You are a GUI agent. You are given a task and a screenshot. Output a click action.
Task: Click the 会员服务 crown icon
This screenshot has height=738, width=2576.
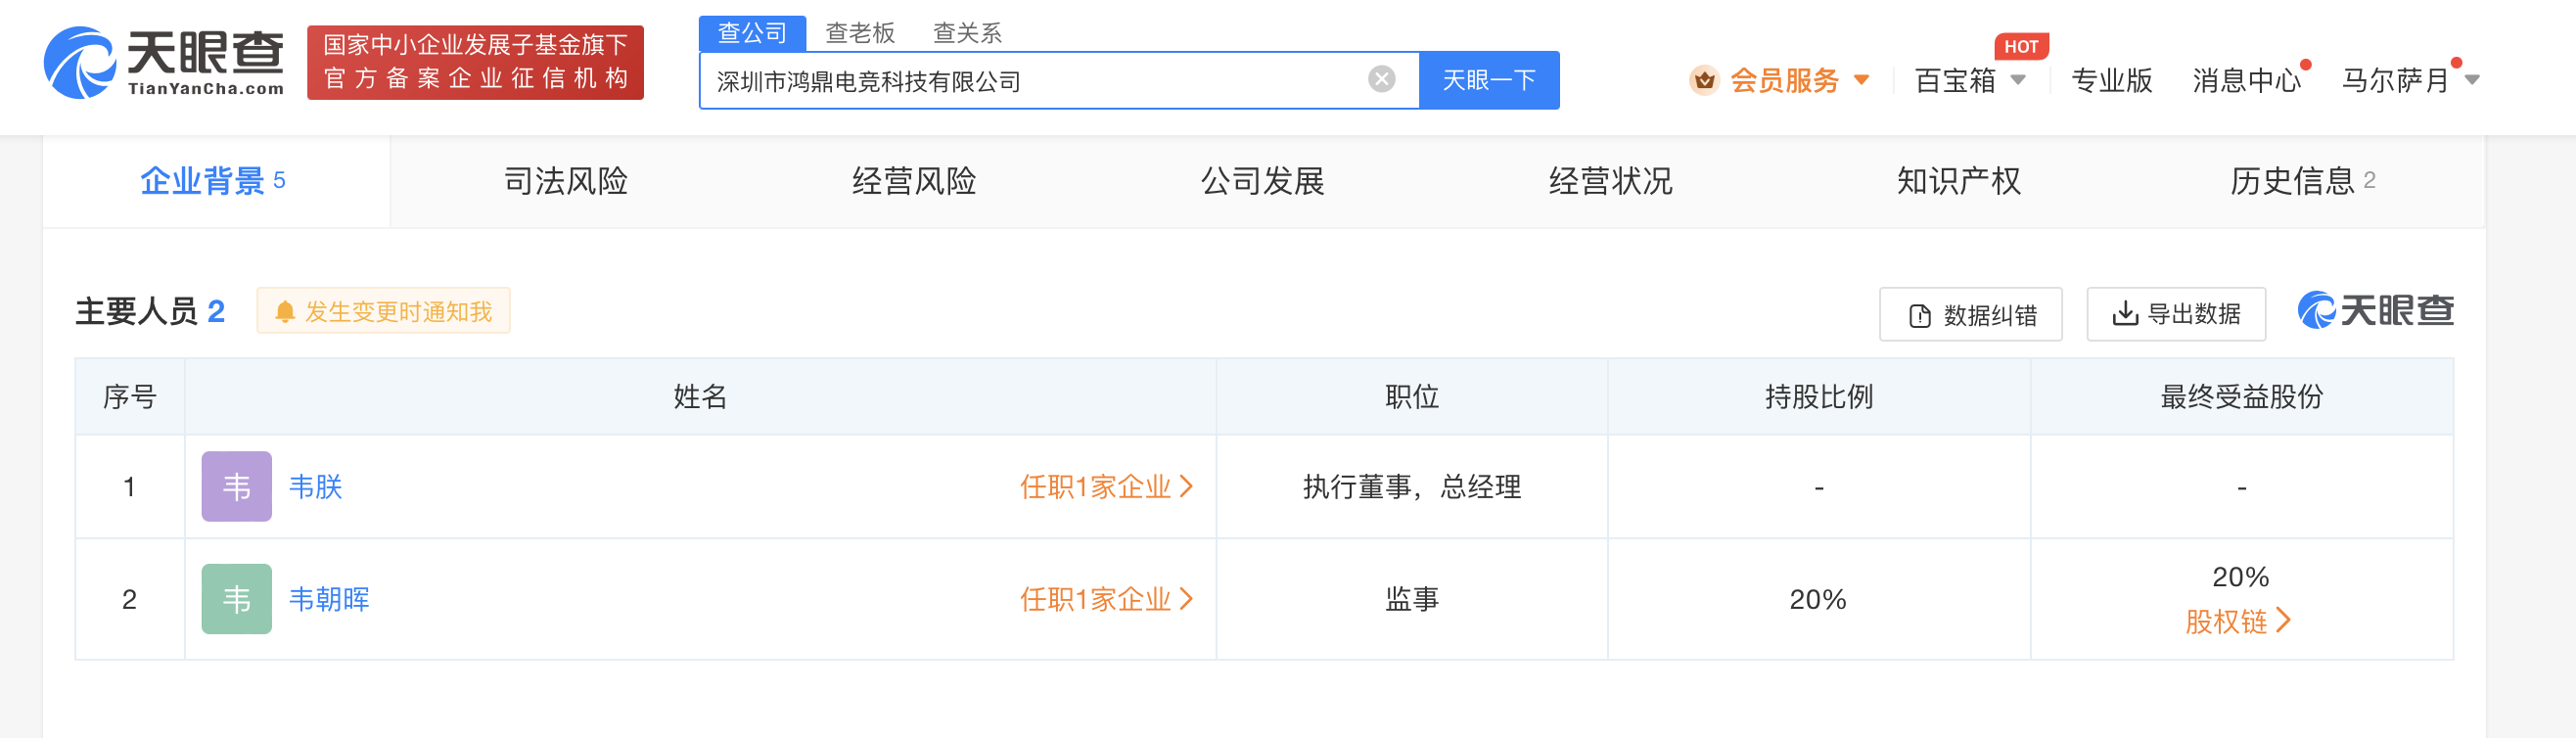click(1704, 80)
